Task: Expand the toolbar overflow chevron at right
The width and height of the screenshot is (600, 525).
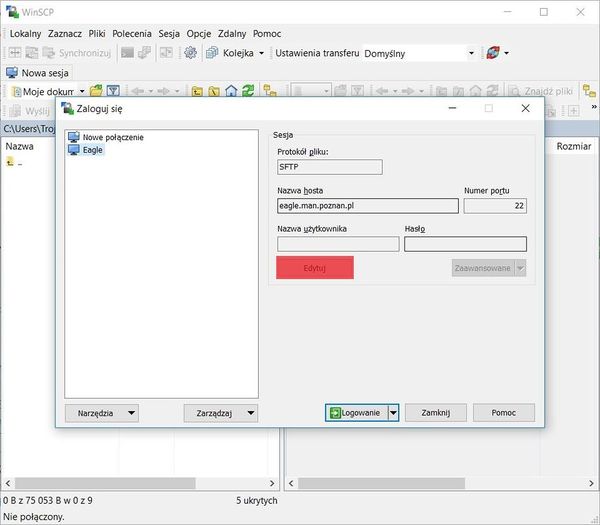Action: pos(594,107)
